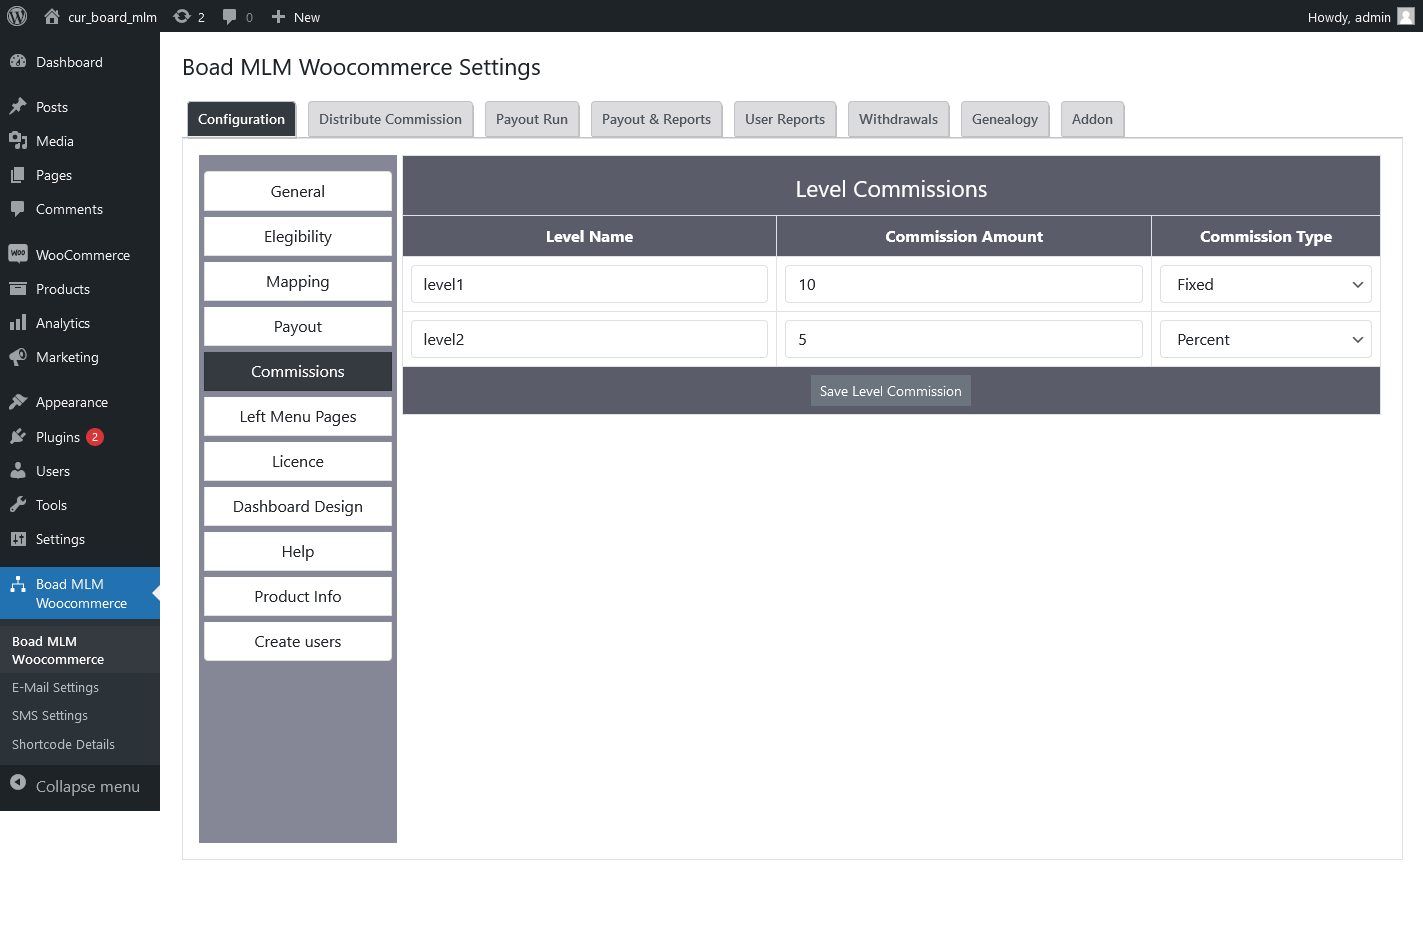Click the Marketing megaphone icon
The width and height of the screenshot is (1423, 925).
(x=20, y=357)
